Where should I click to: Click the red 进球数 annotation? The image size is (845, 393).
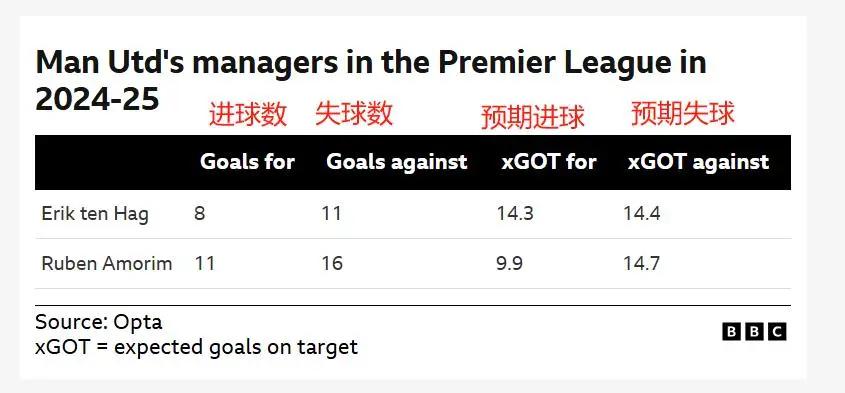point(248,115)
